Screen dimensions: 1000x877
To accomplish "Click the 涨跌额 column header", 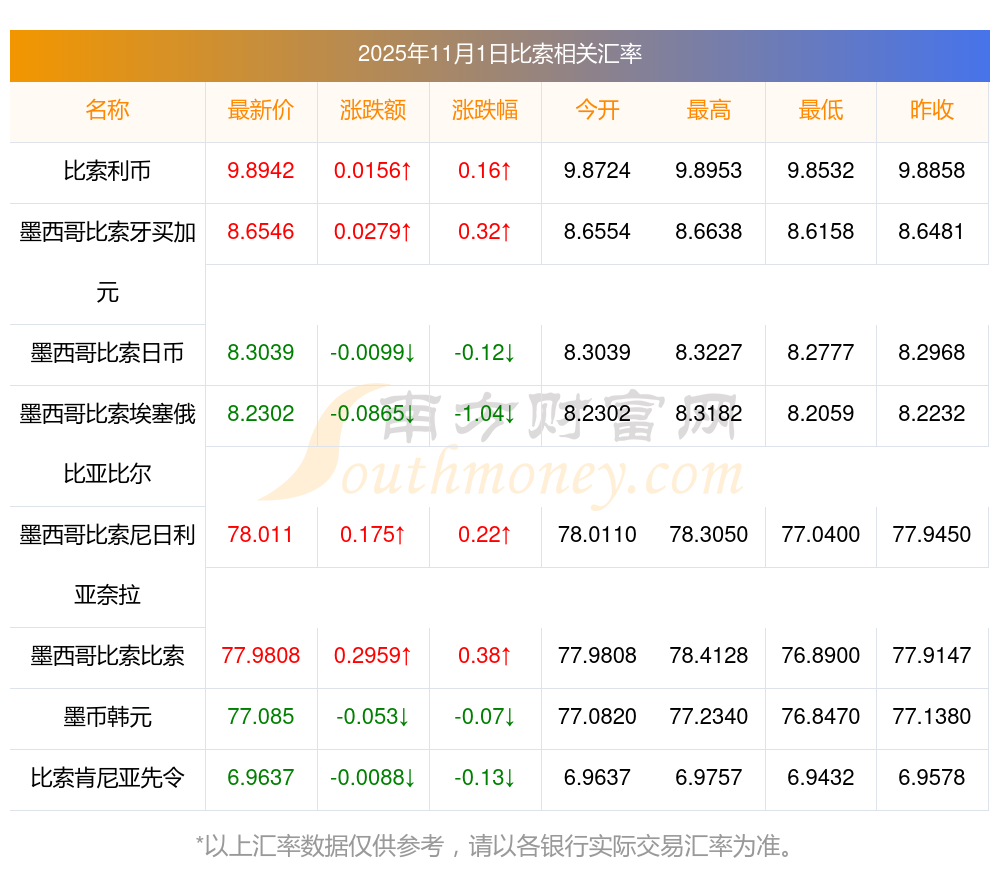I will [x=373, y=110].
